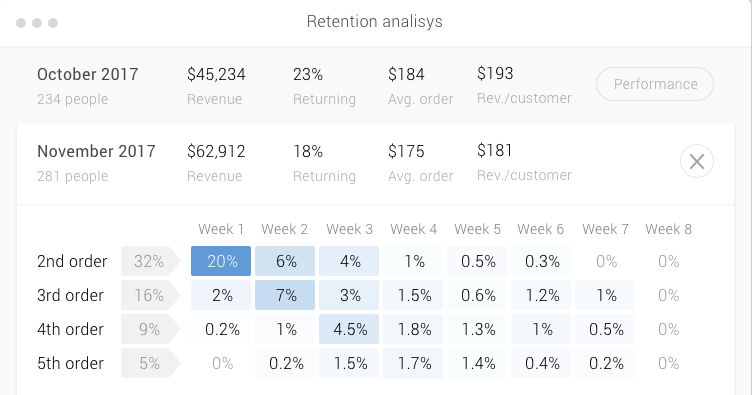Screen dimensions: 752x395
Task: Close the November 2017 expanded panel
Action: point(696,161)
